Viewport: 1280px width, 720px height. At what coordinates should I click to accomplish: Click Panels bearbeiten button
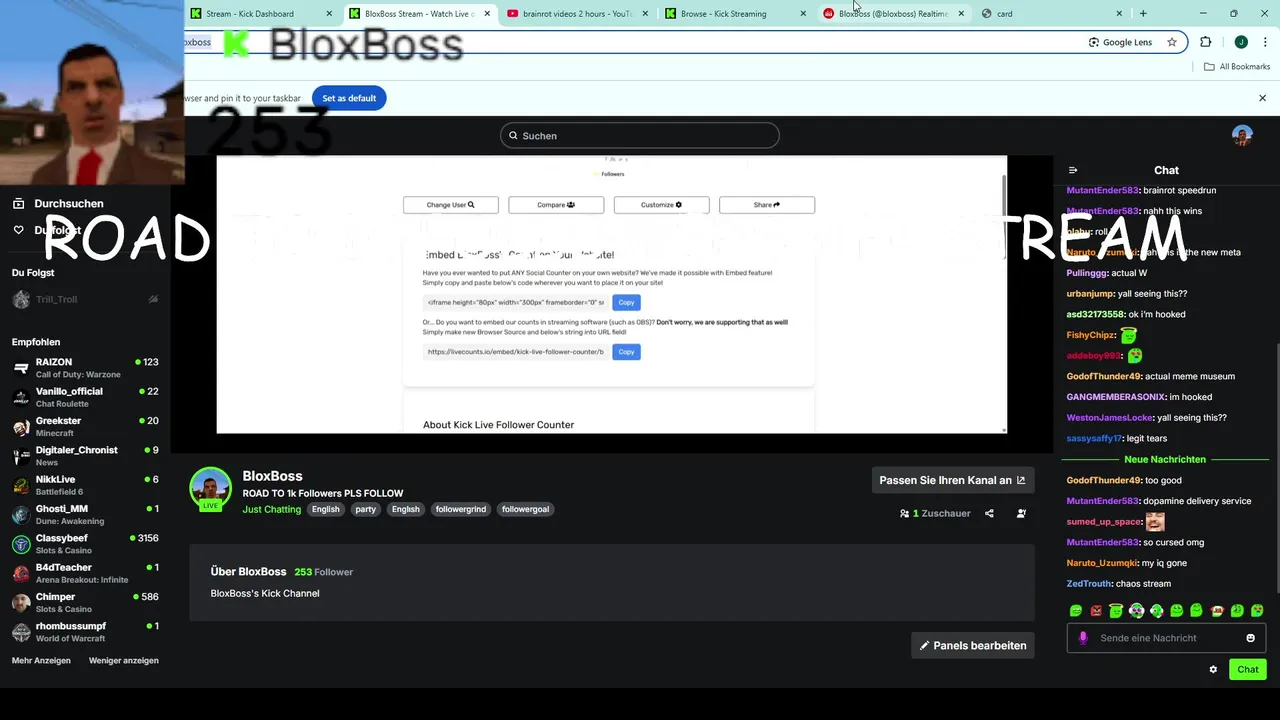click(973, 646)
